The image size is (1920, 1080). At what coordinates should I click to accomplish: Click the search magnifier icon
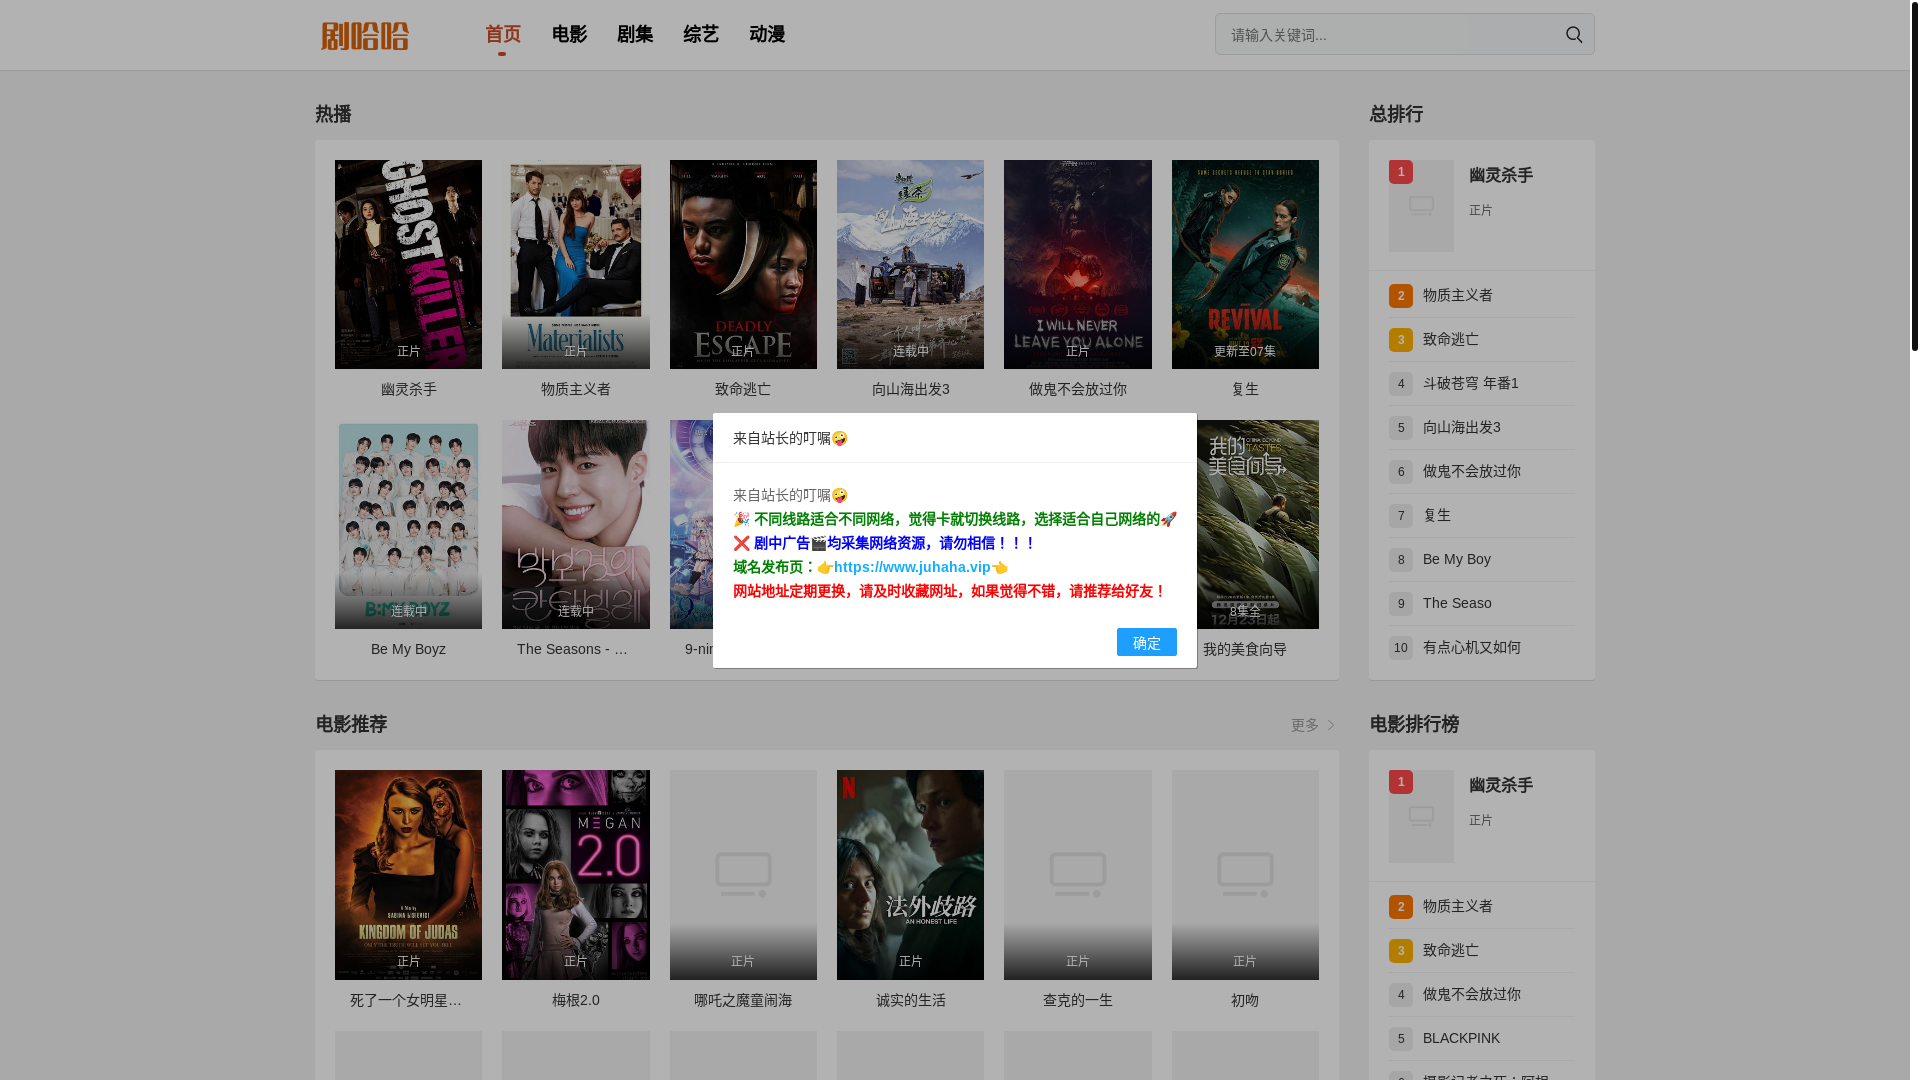pos(1573,35)
